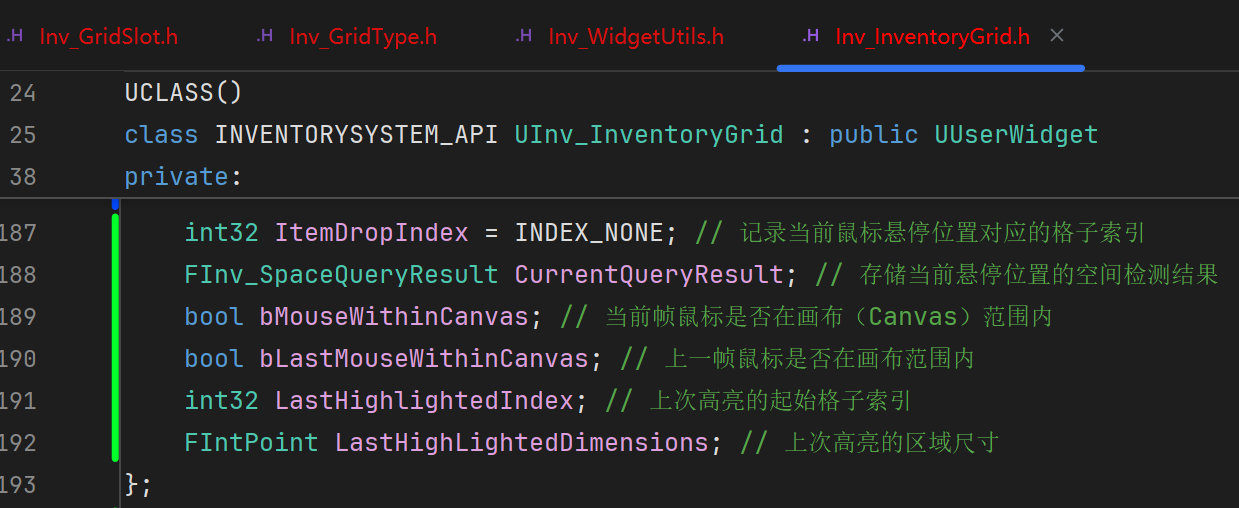Click the UCLASS() macro in sticky header
Screen dimensions: 1239x508
(184, 93)
